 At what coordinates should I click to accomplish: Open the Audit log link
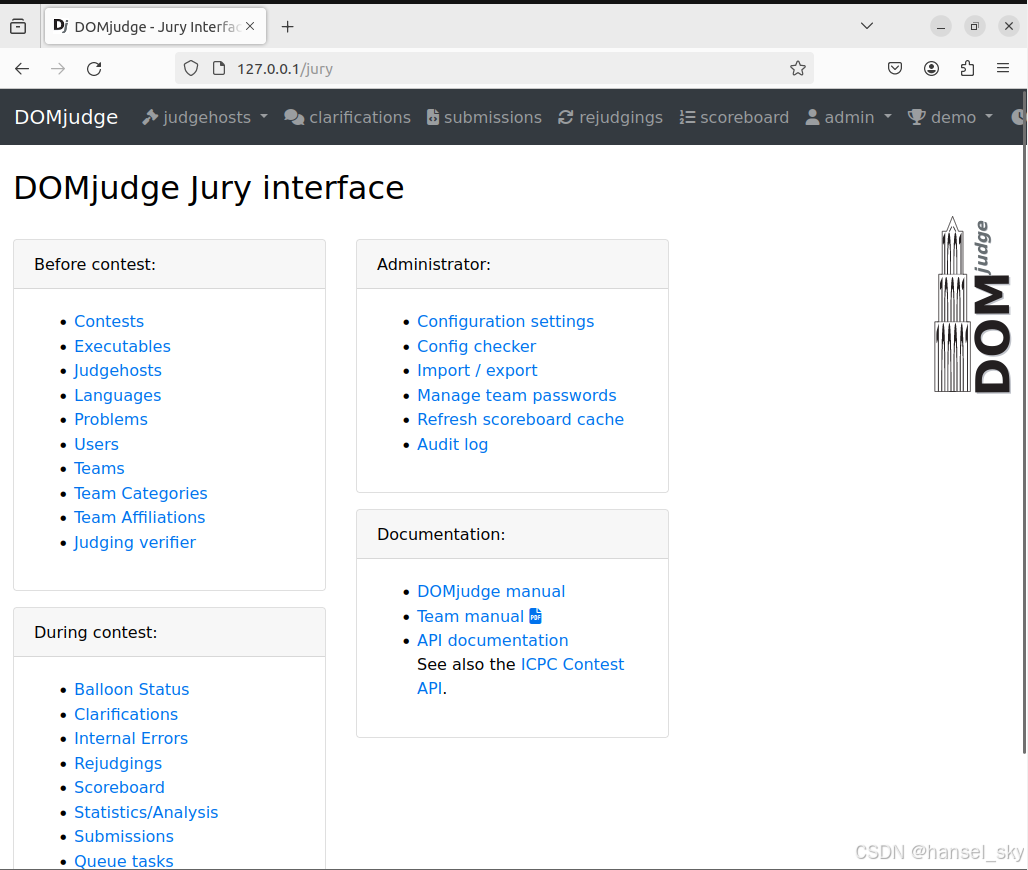point(452,445)
